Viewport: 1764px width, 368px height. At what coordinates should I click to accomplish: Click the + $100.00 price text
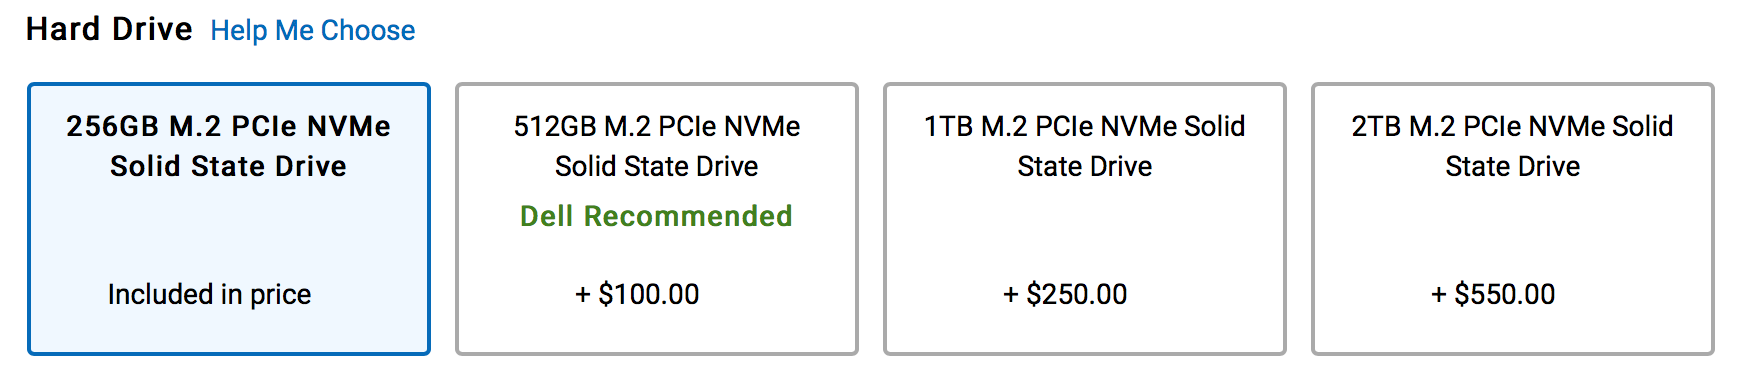pos(637,294)
